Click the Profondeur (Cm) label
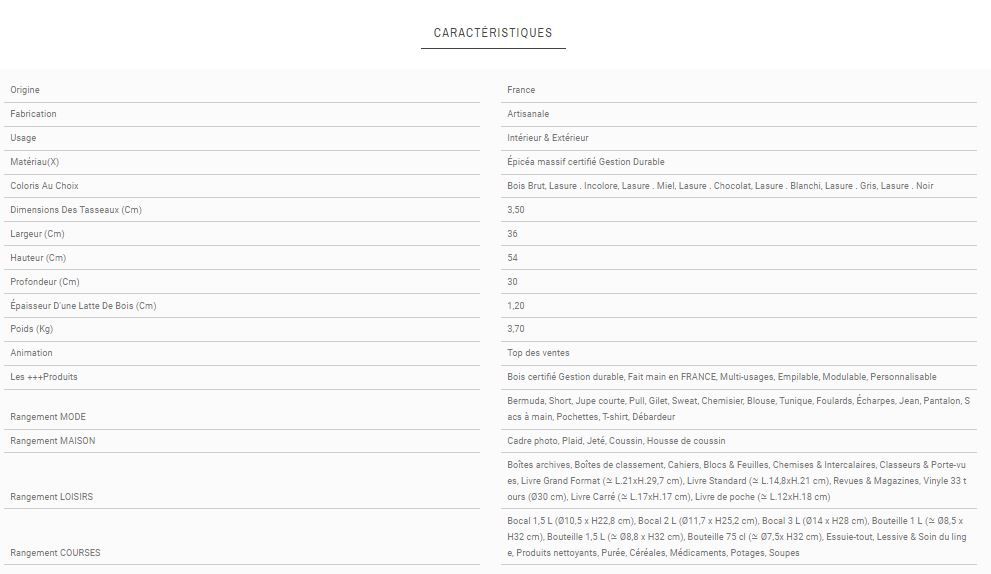The width and height of the screenshot is (991, 574). (44, 282)
